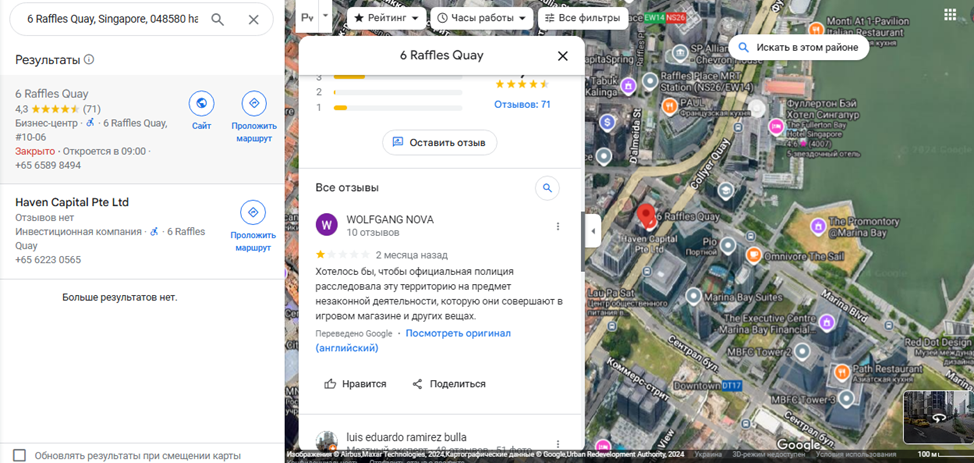Click PAUL restaurant marker on map
Screen dimensions: 974x463
click(x=669, y=106)
